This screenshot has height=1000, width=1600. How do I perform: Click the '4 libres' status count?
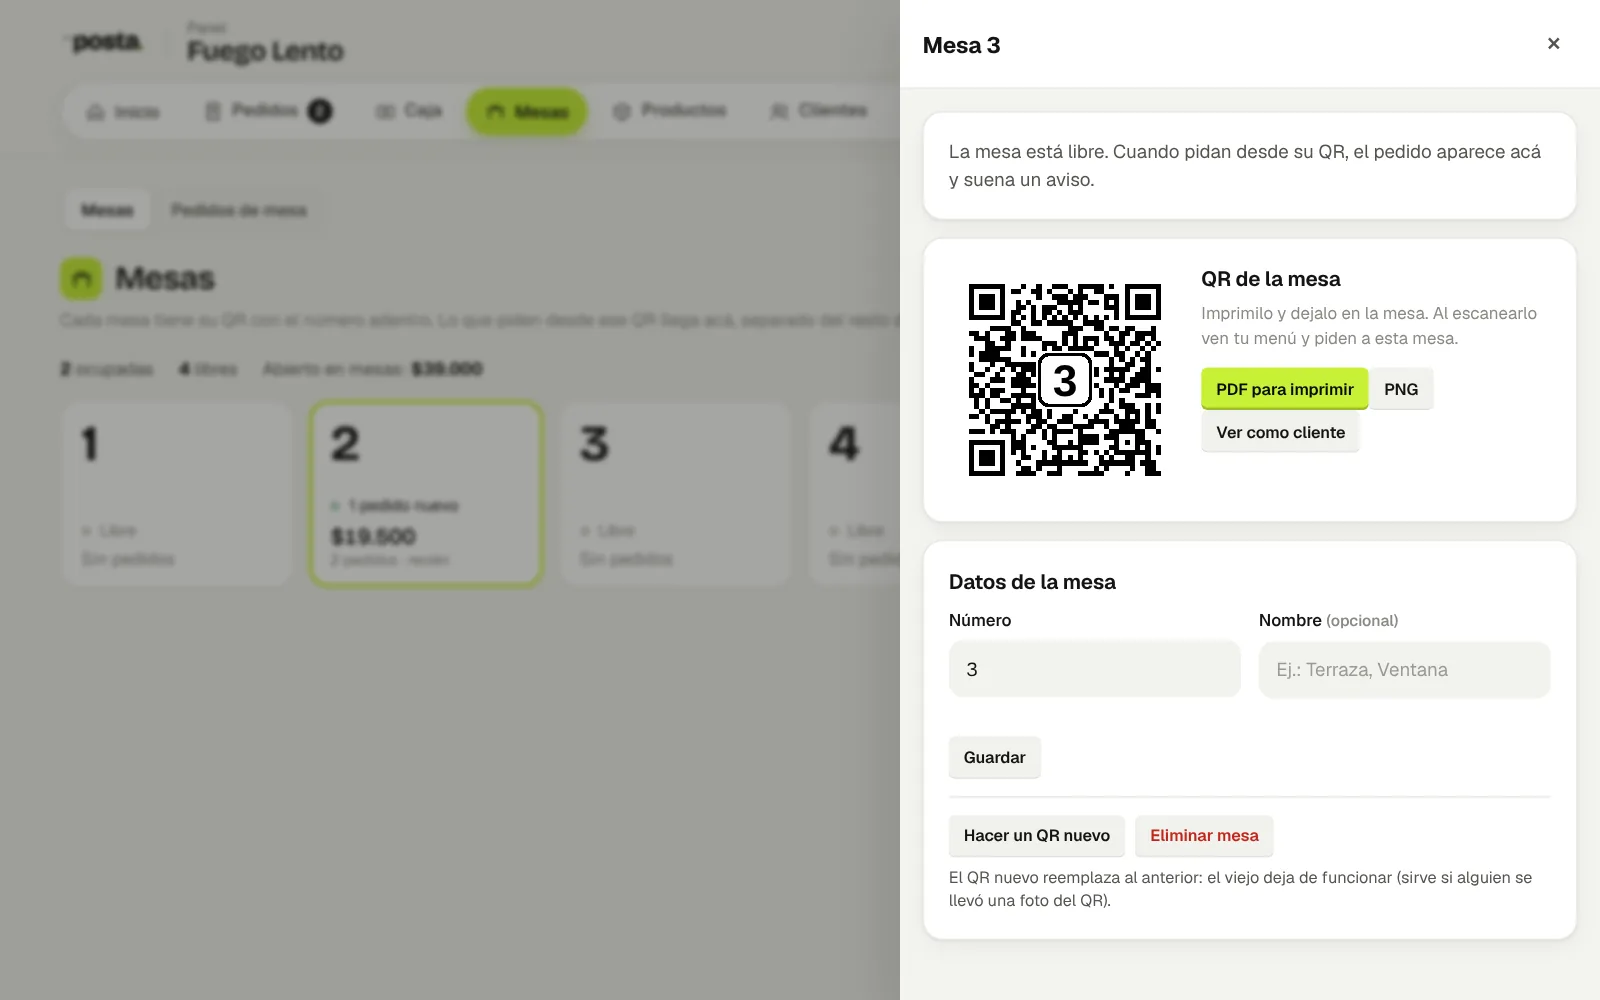208,369
